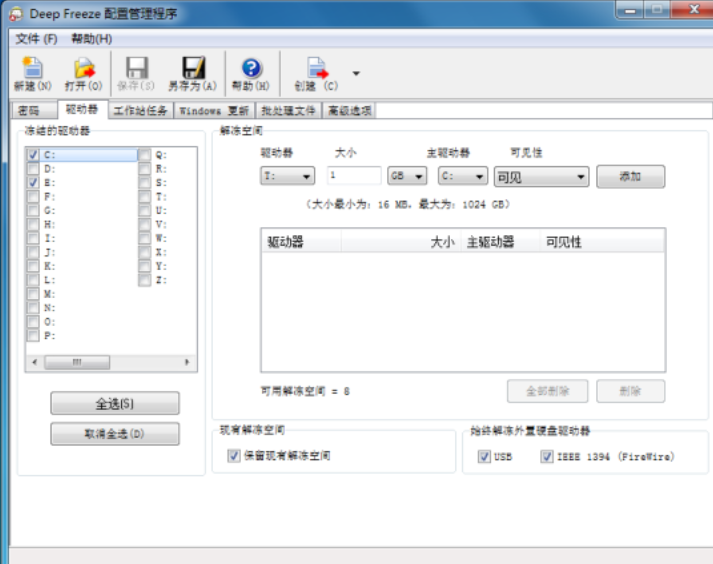Switch to the 工作站任务 tab

tap(141, 111)
